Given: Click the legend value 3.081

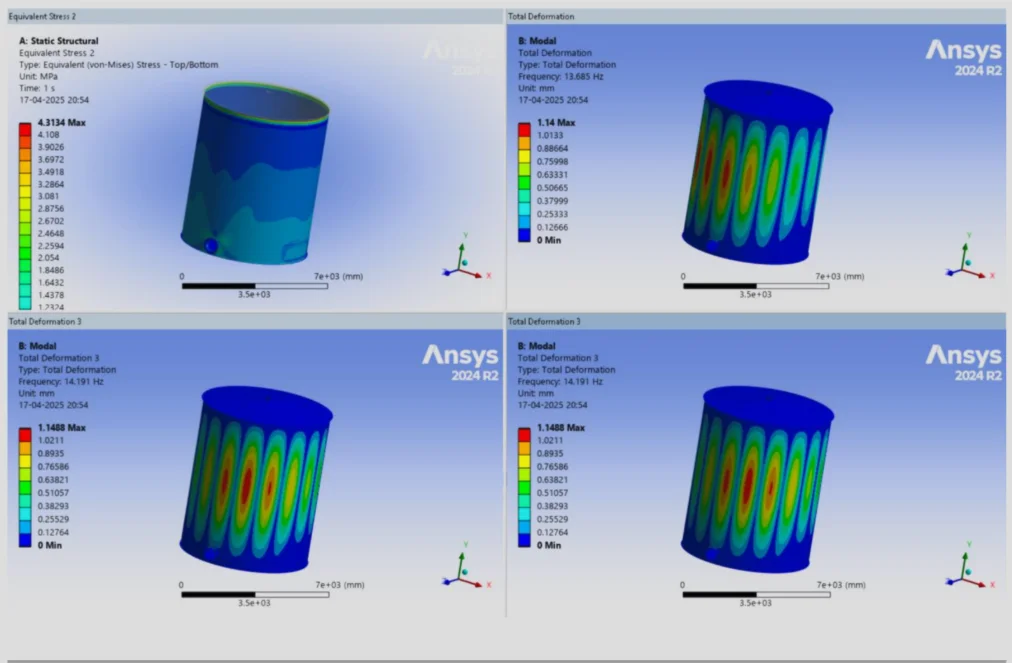Looking at the screenshot, I should [x=48, y=196].
